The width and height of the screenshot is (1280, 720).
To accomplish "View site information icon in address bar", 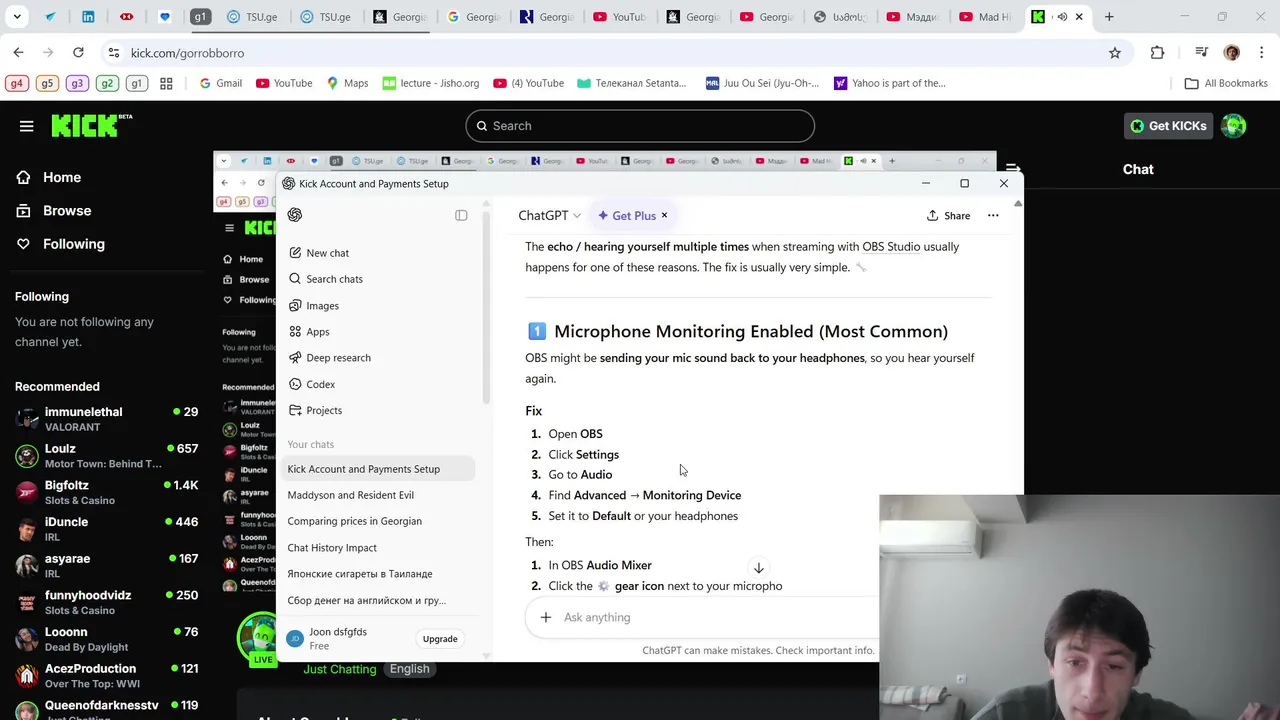I will (x=113, y=53).
